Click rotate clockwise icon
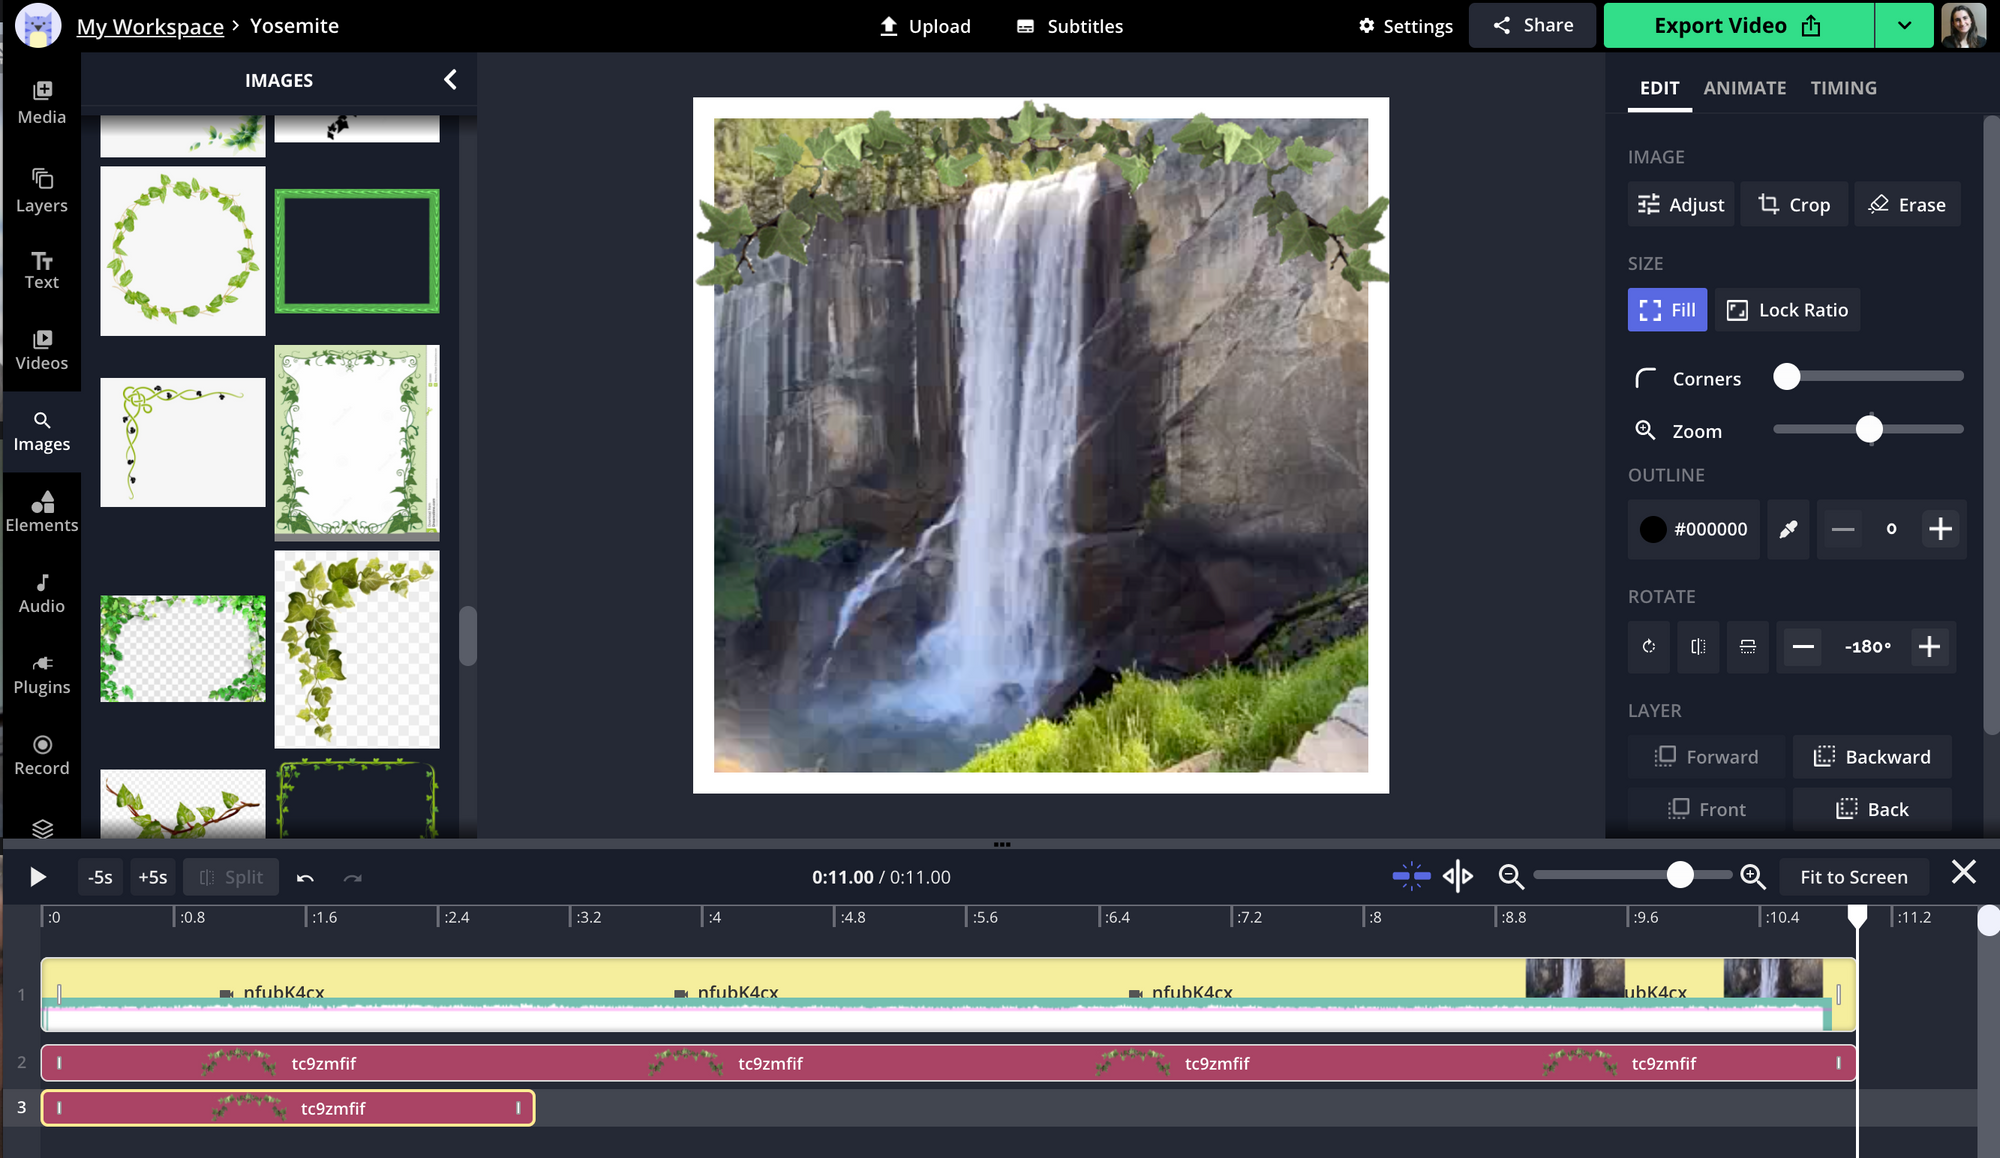The height and width of the screenshot is (1158, 2000). coord(1649,647)
